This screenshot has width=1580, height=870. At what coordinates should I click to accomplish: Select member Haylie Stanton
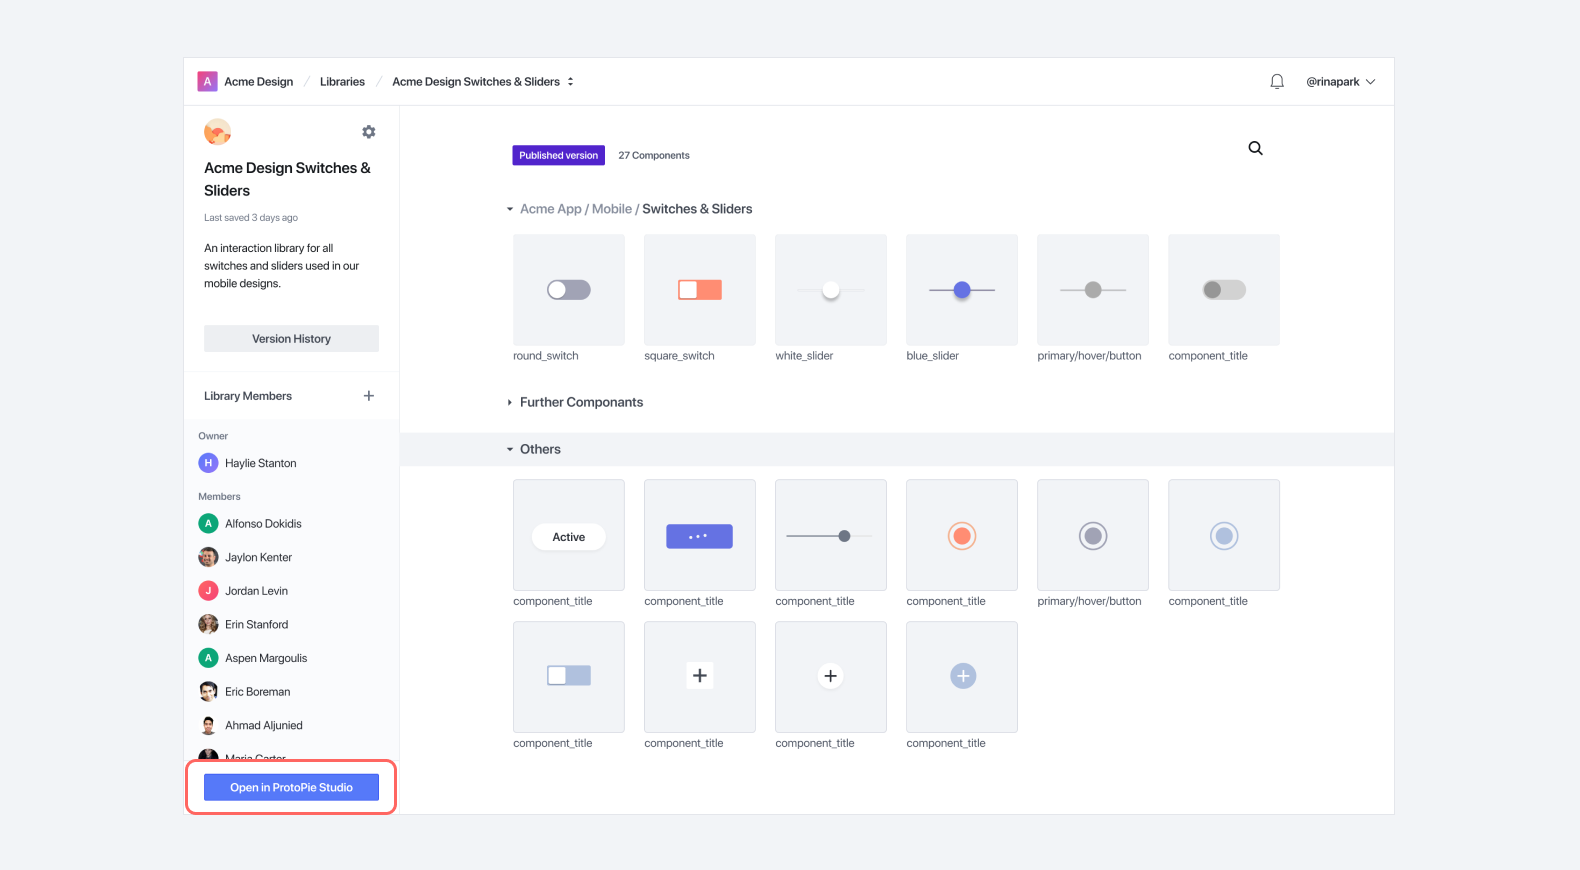tap(261, 463)
